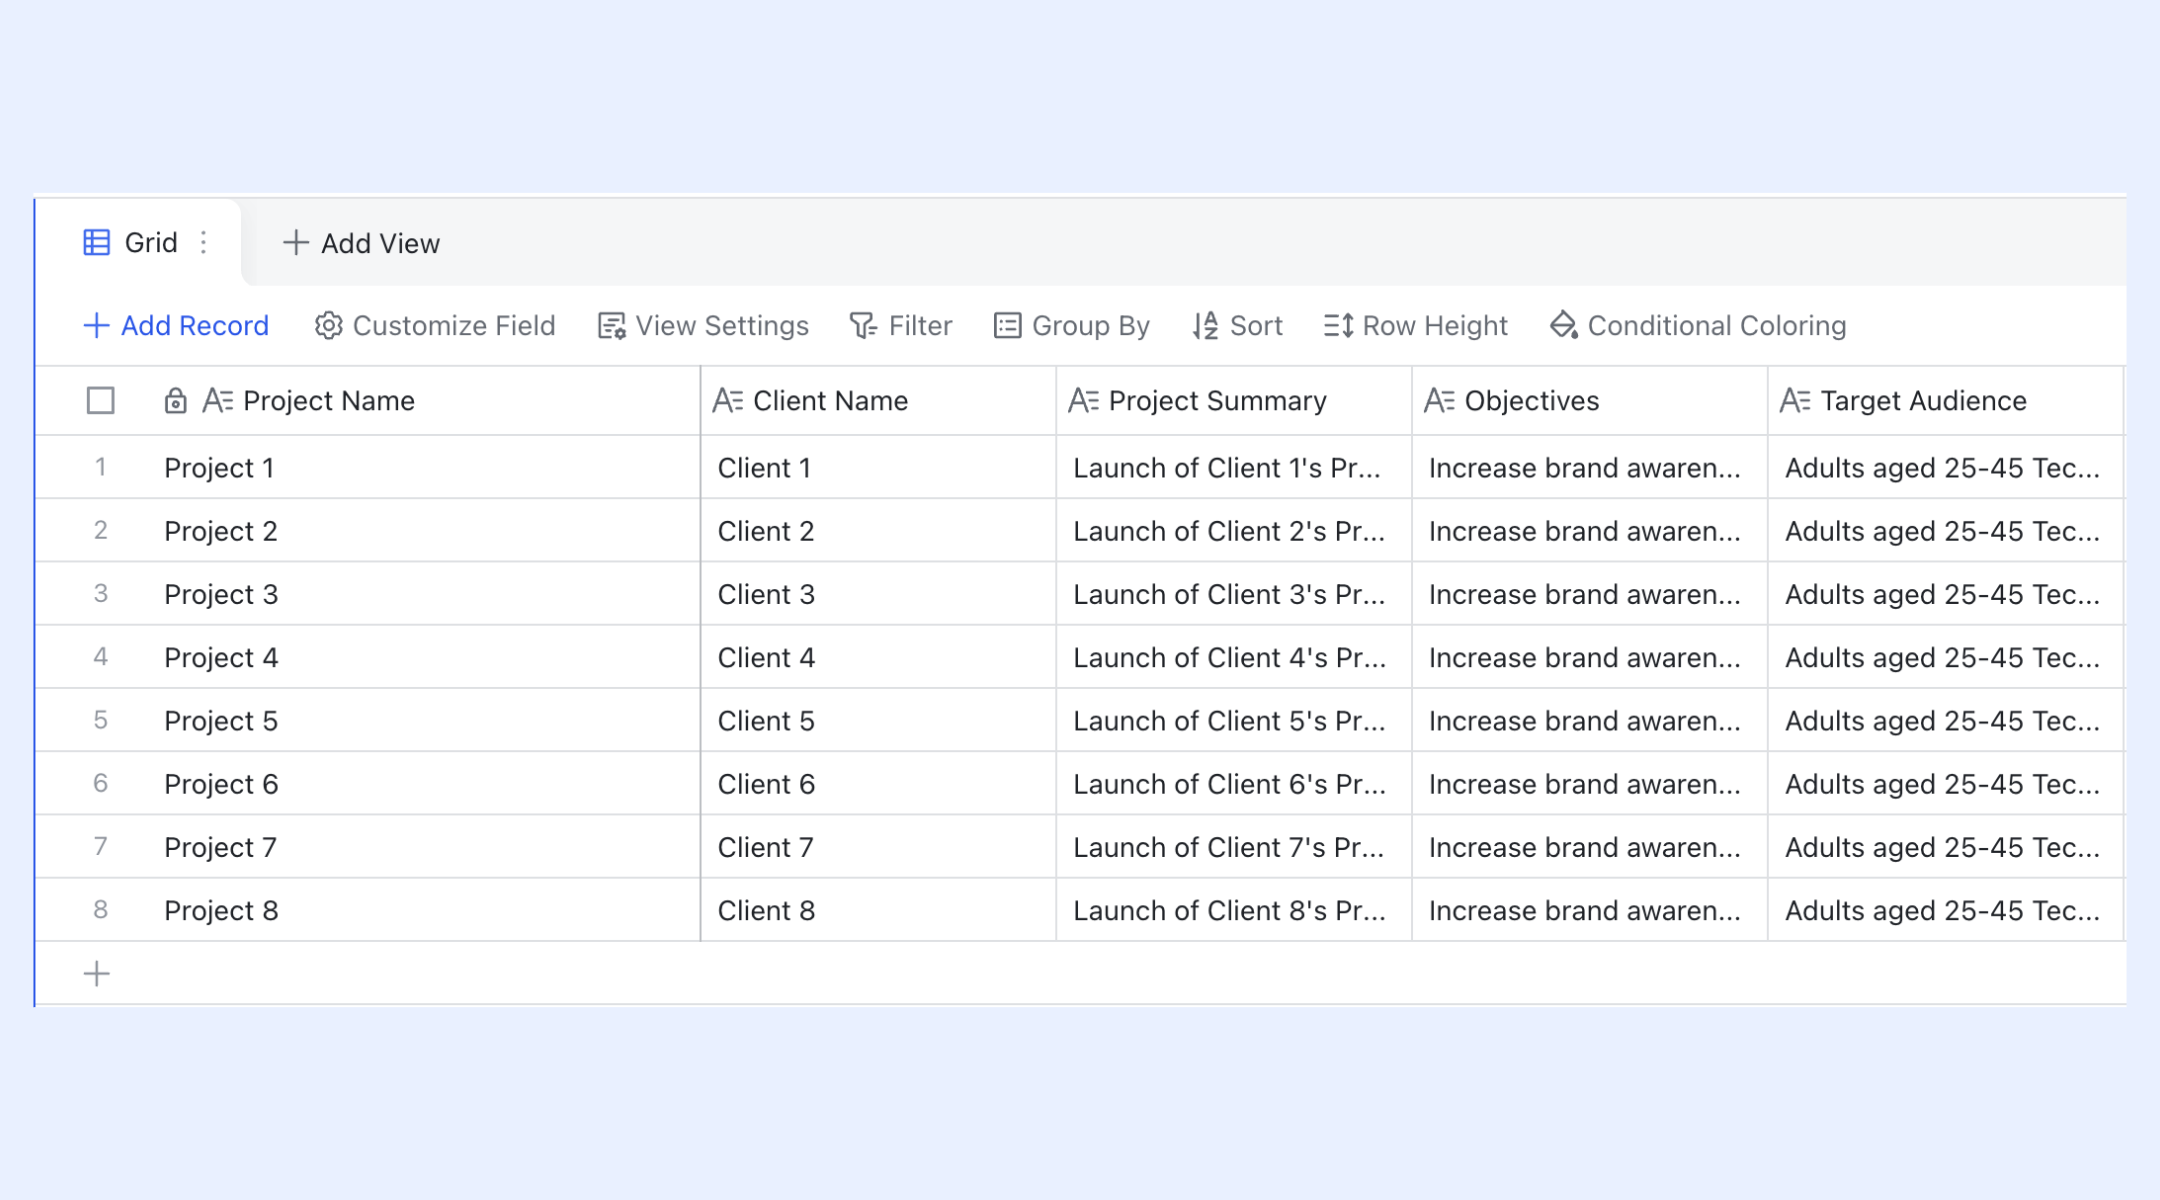
Task: Click the Grid view table icon
Action: pos(96,243)
